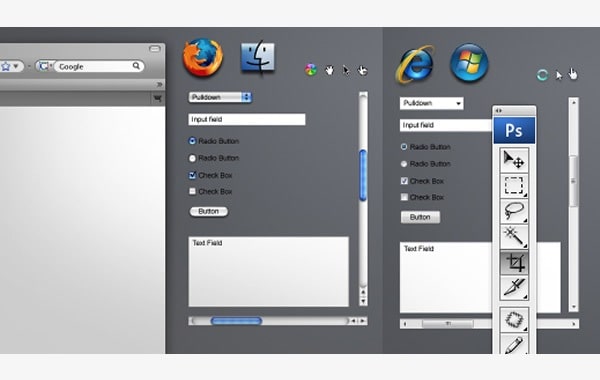The height and width of the screenshot is (380, 600).
Task: Click the bookmark star icon in browser toolbar
Action: (x=6, y=67)
